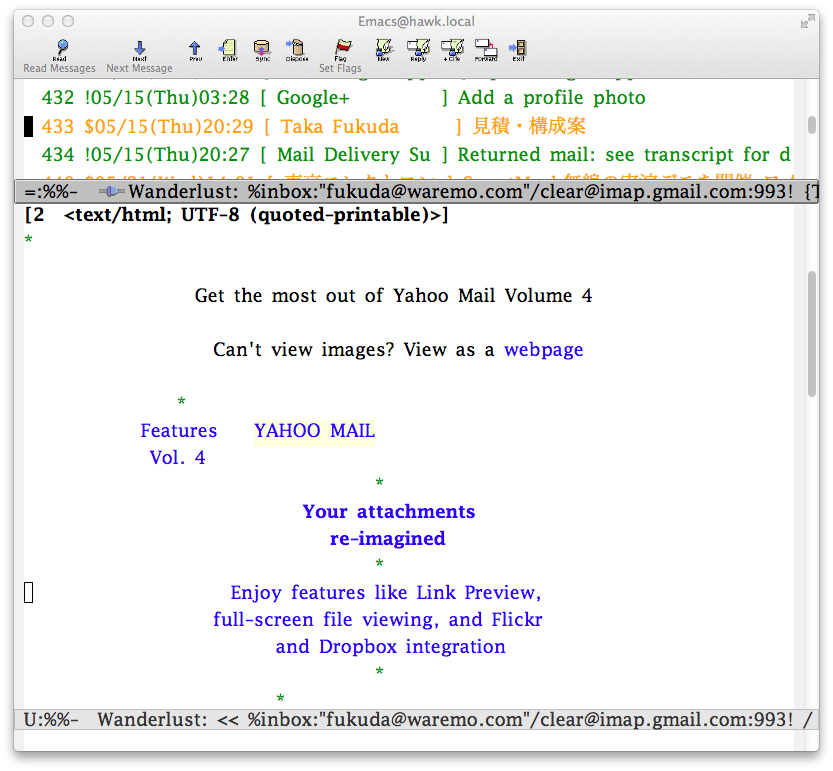Viewport: 833px width, 771px height.
Task: Click the bottom message buffer mode line
Action: 416,719
